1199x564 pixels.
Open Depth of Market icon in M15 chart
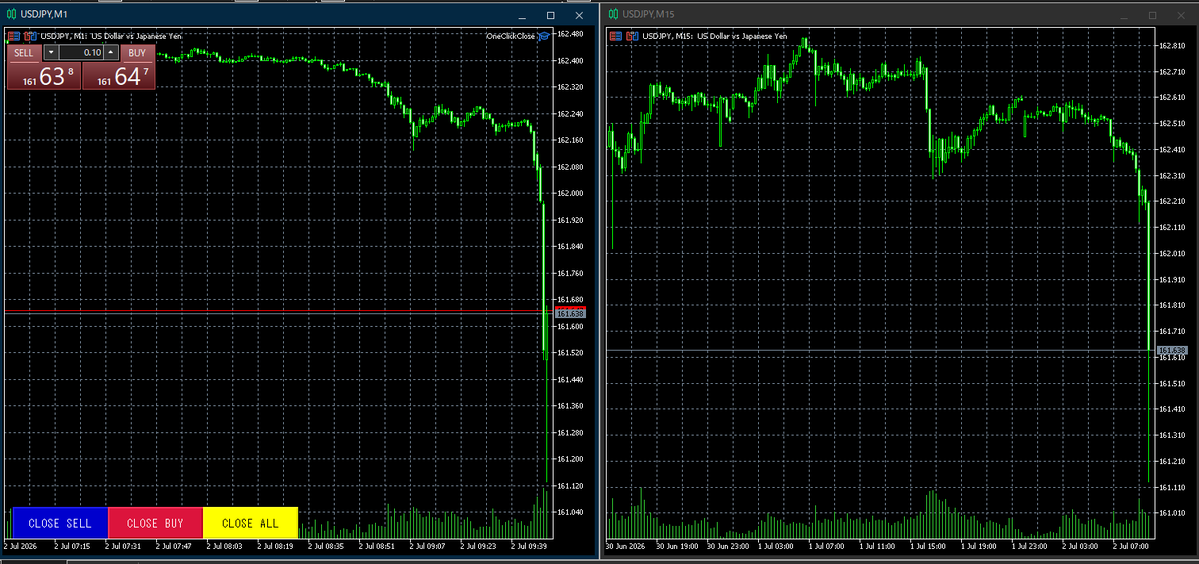(633, 35)
